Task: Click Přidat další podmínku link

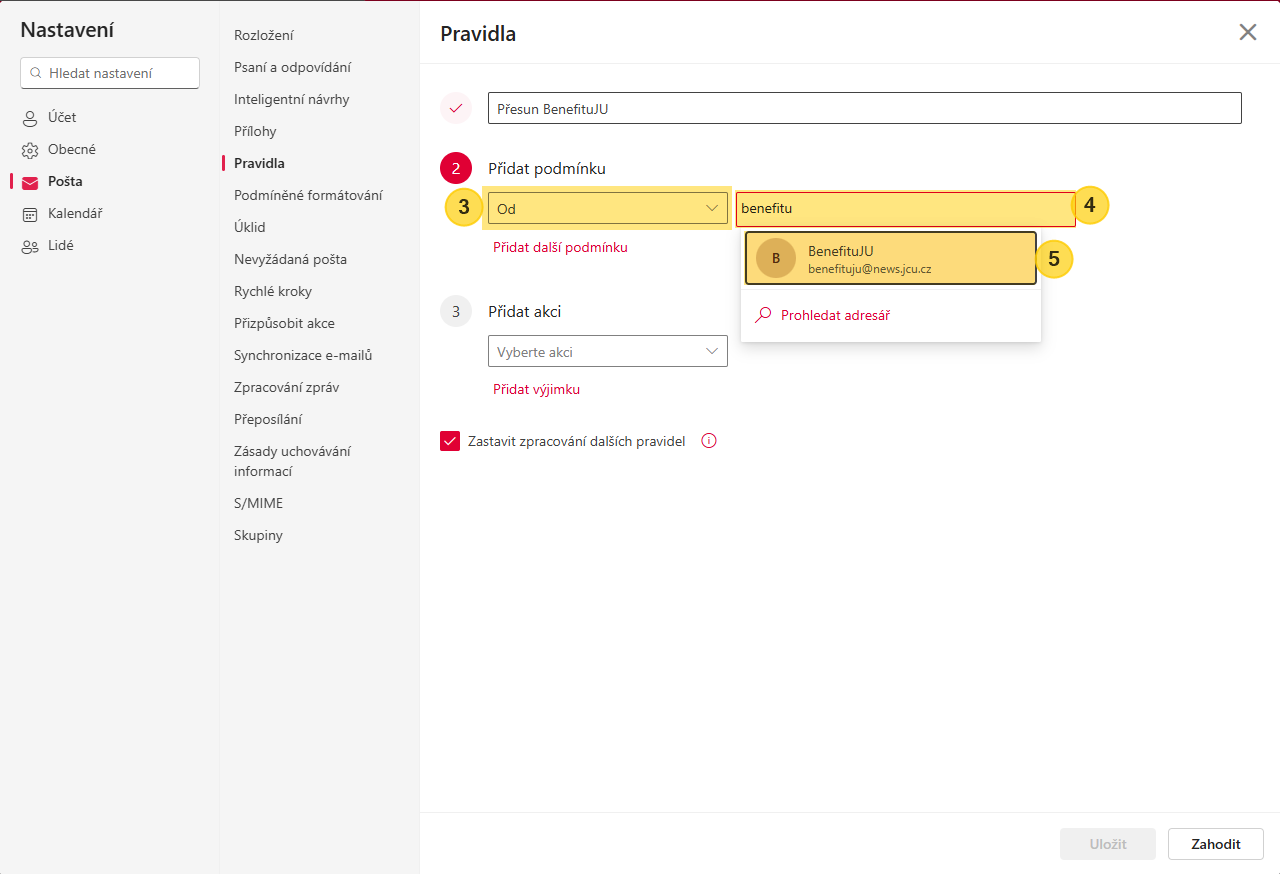Action: point(560,247)
